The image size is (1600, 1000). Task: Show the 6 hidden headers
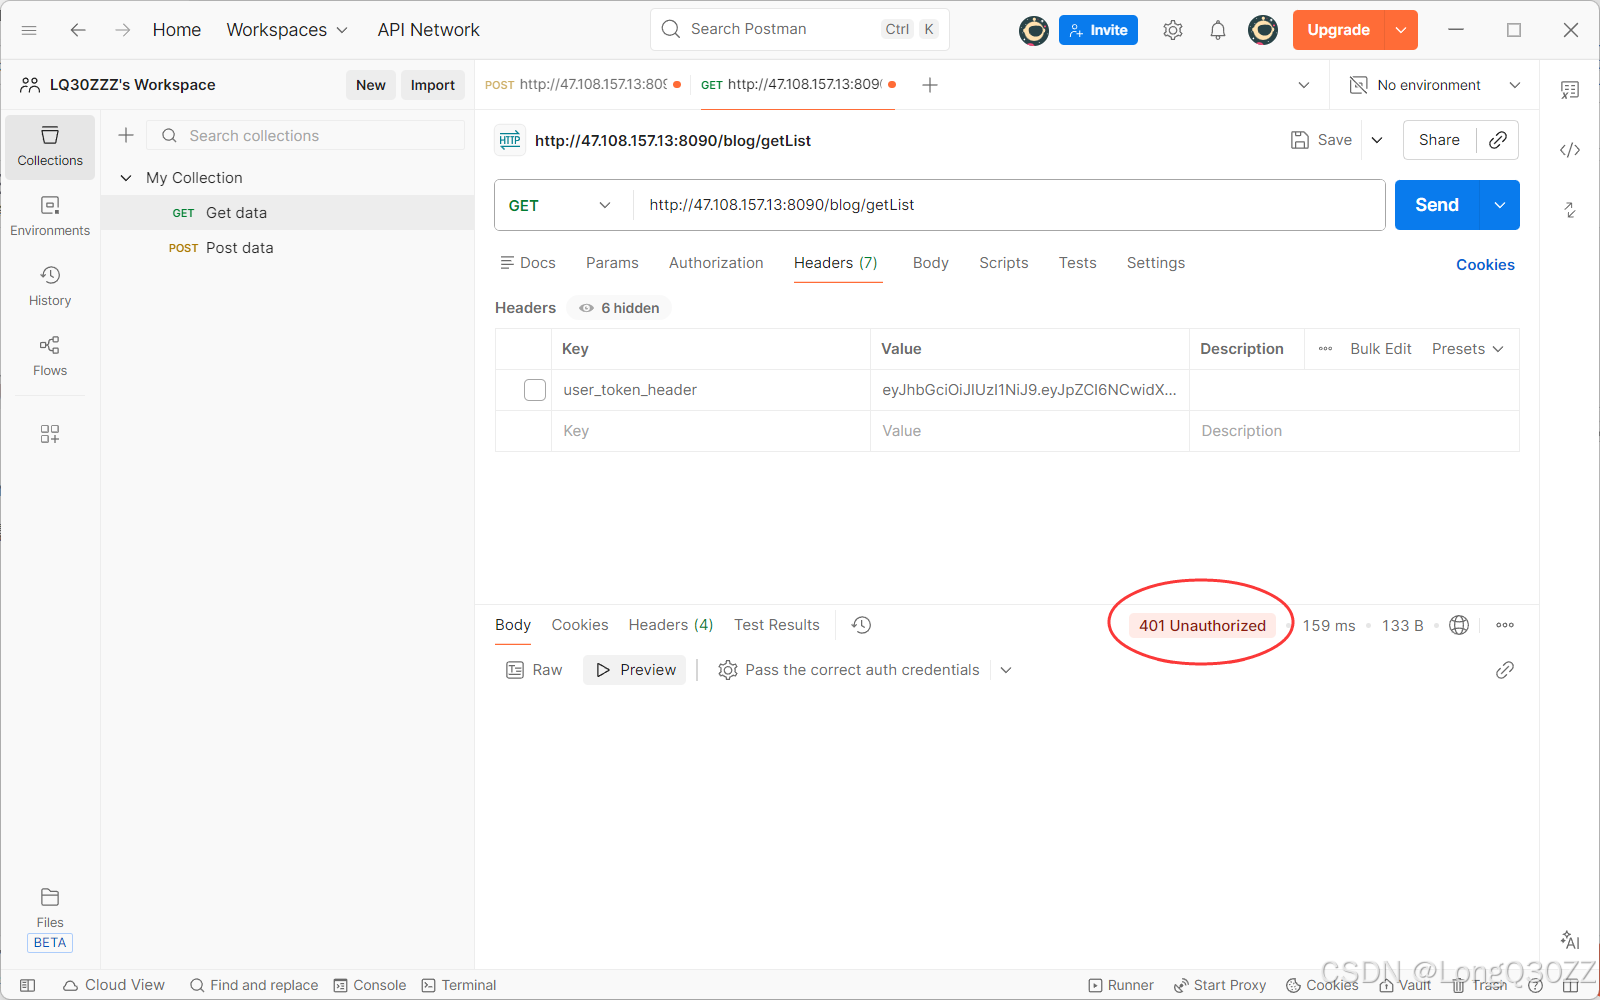620,308
